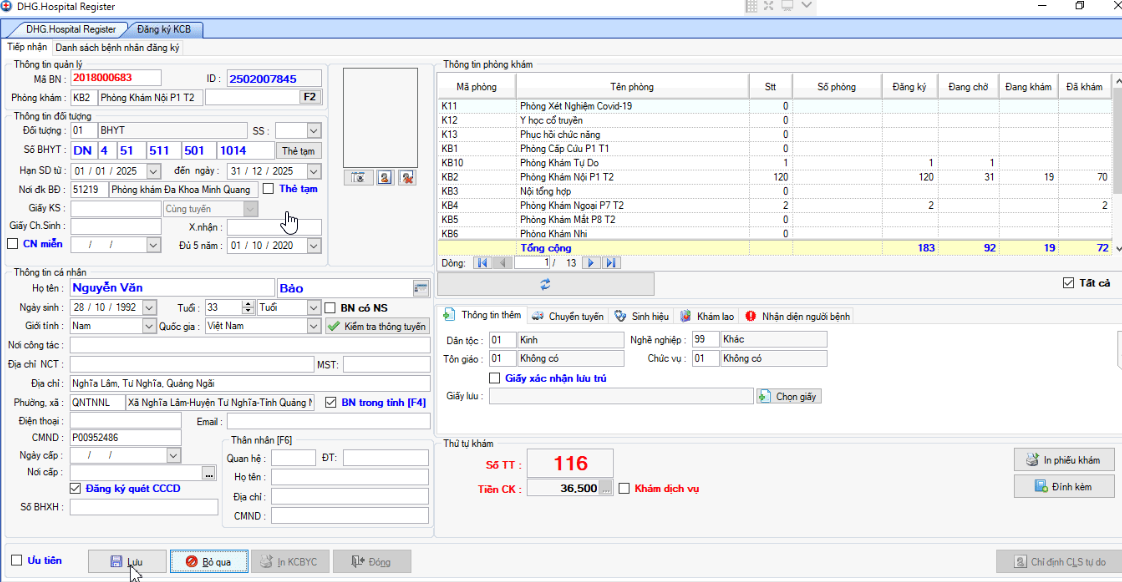Uncheck the Tất cả checkbox
The image size is (1122, 582).
pos(1068,283)
